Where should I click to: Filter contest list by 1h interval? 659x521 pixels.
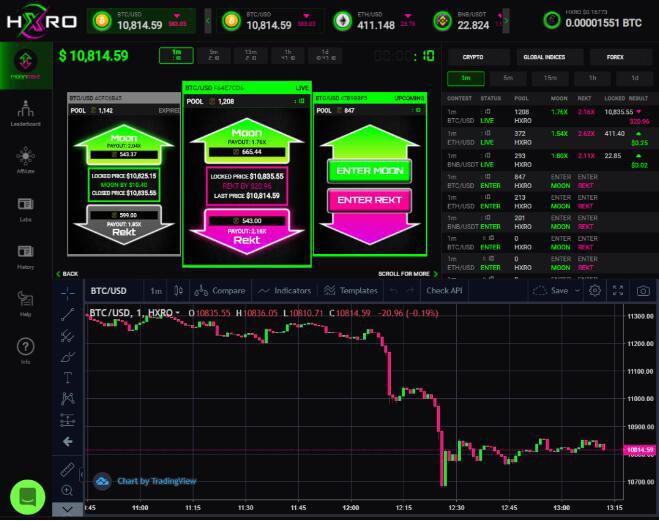tap(593, 78)
